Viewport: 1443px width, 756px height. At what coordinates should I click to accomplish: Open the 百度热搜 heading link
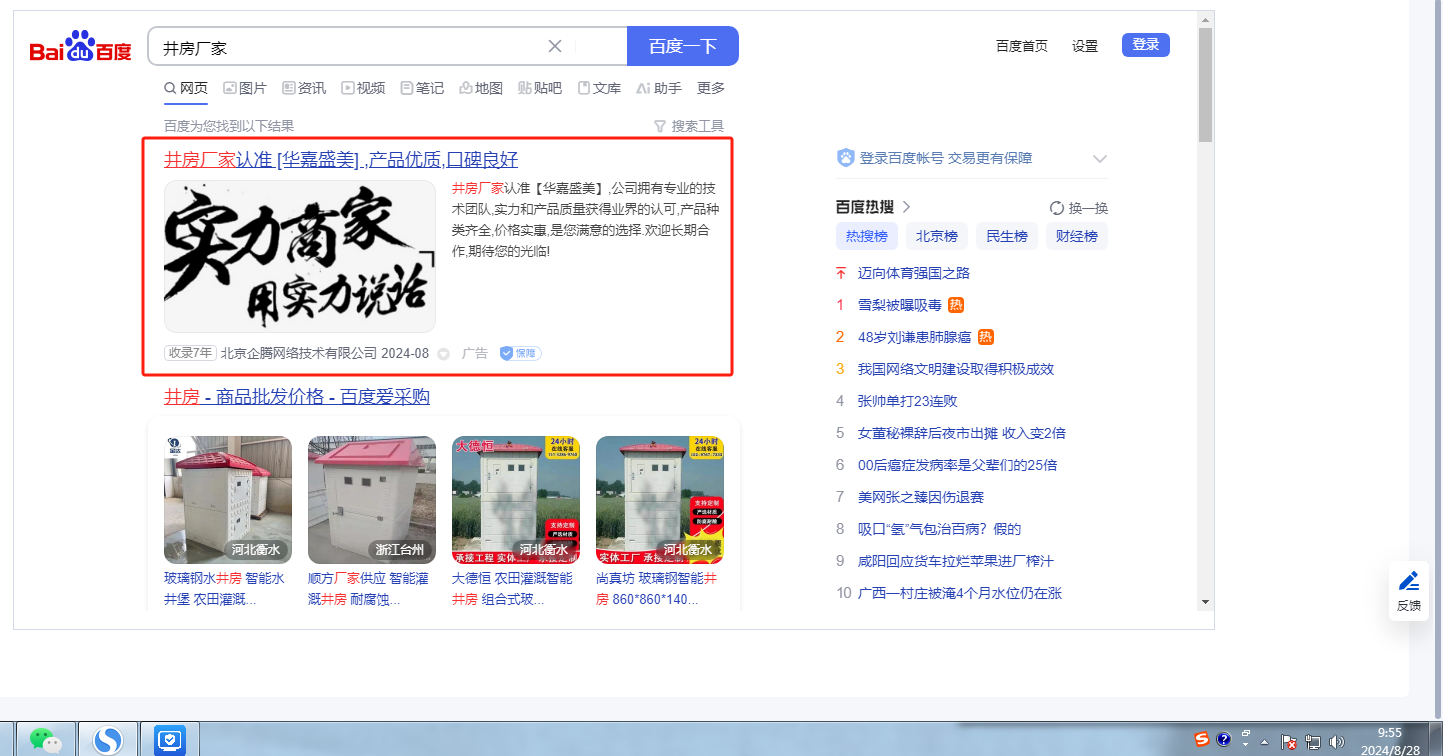pyautogui.click(x=873, y=208)
